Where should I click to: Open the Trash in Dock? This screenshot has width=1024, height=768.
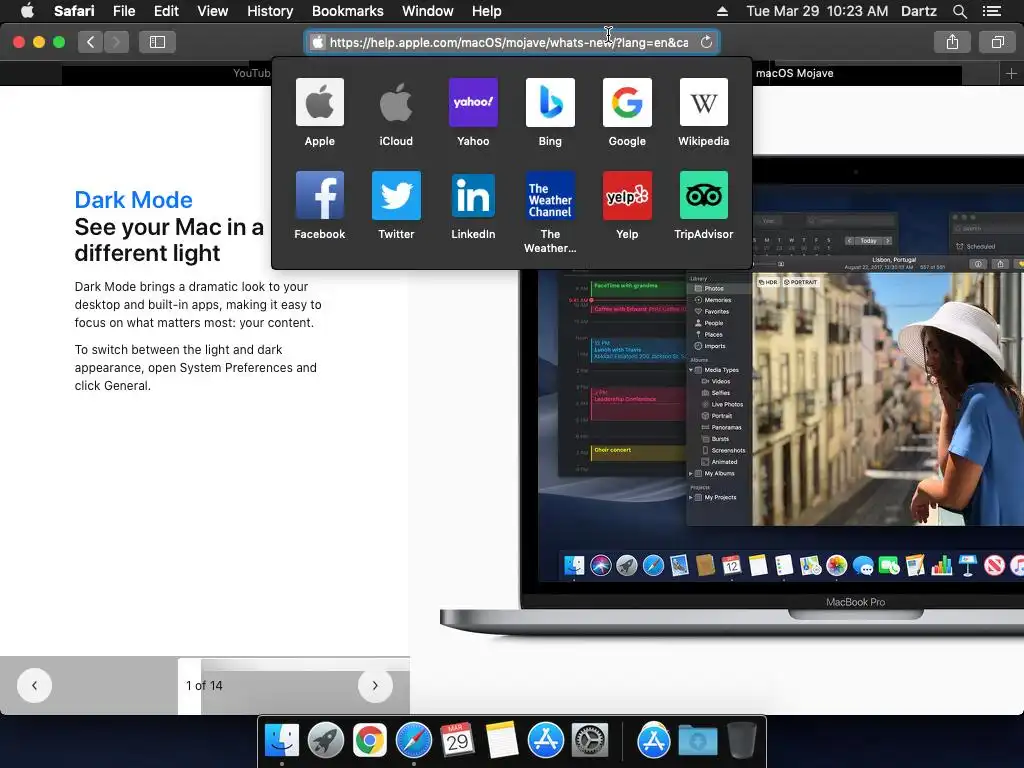(742, 741)
